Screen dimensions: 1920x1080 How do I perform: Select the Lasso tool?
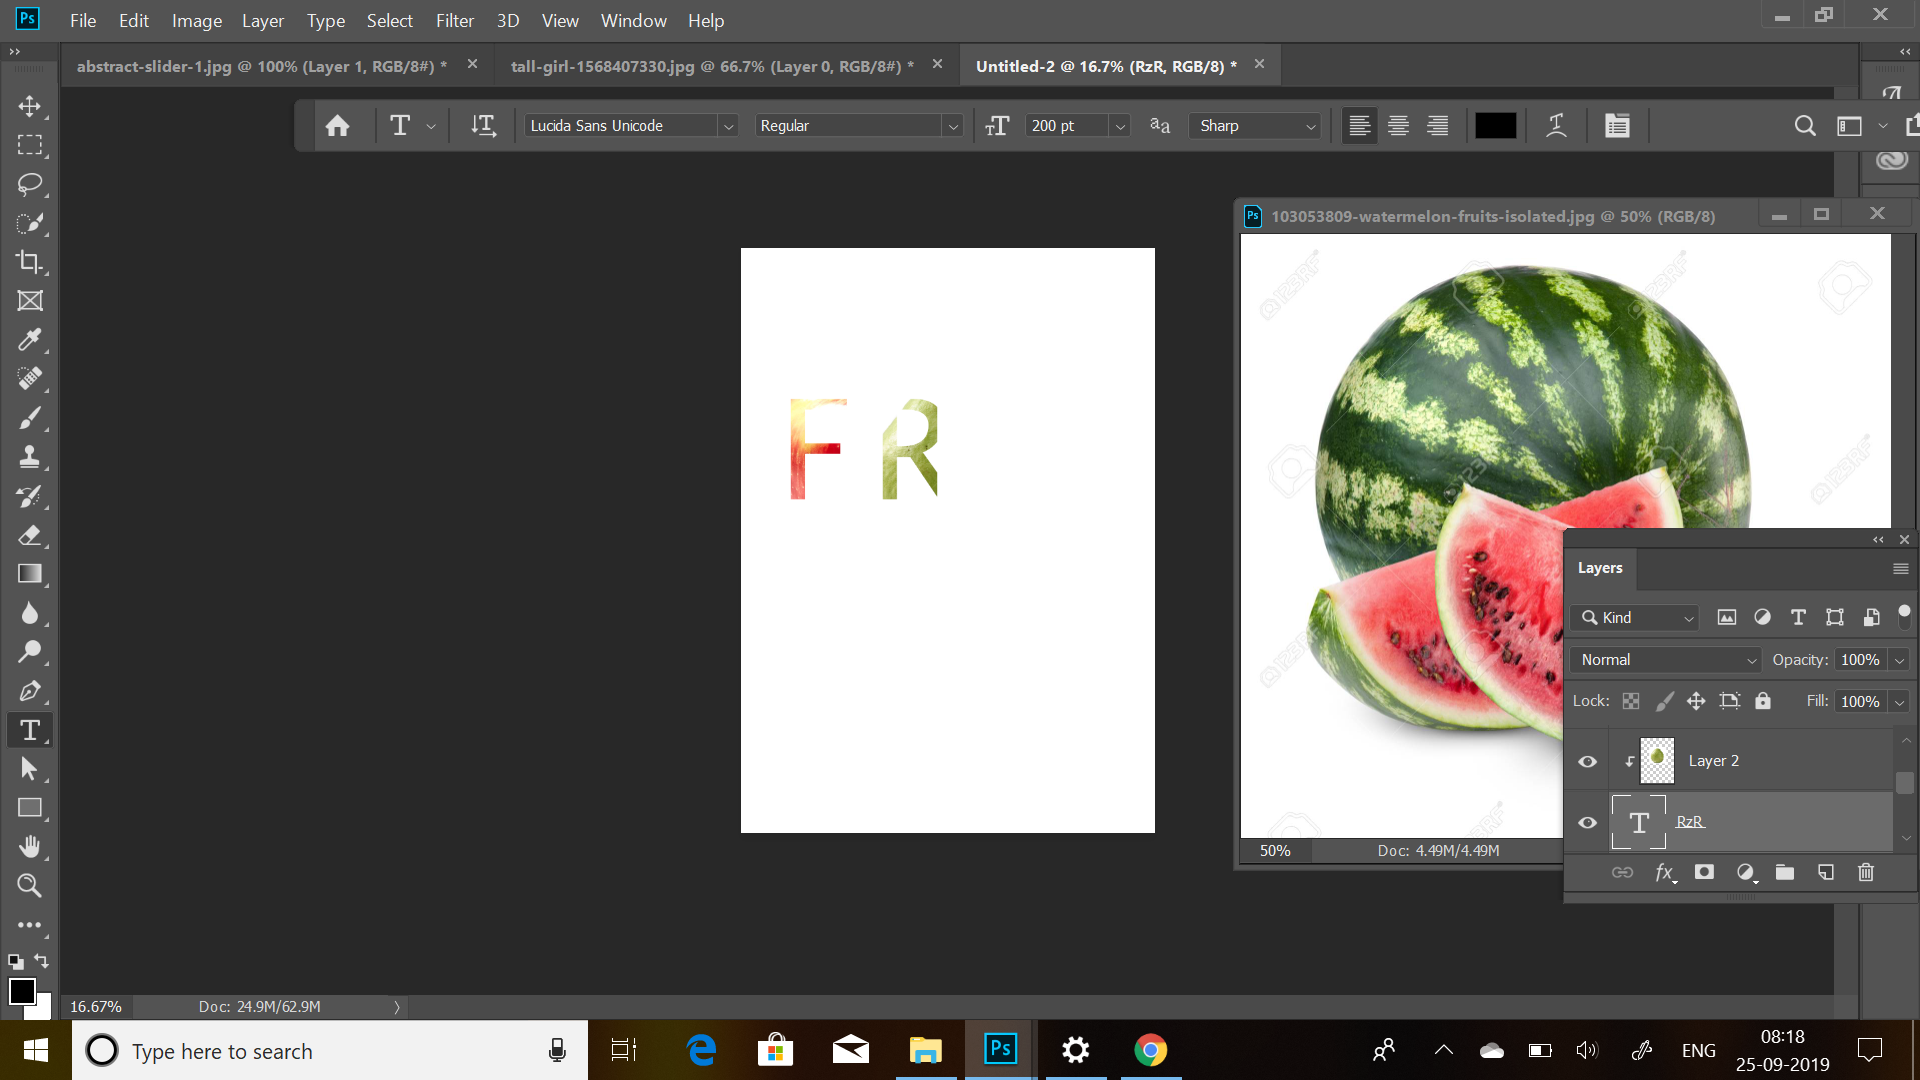point(29,184)
